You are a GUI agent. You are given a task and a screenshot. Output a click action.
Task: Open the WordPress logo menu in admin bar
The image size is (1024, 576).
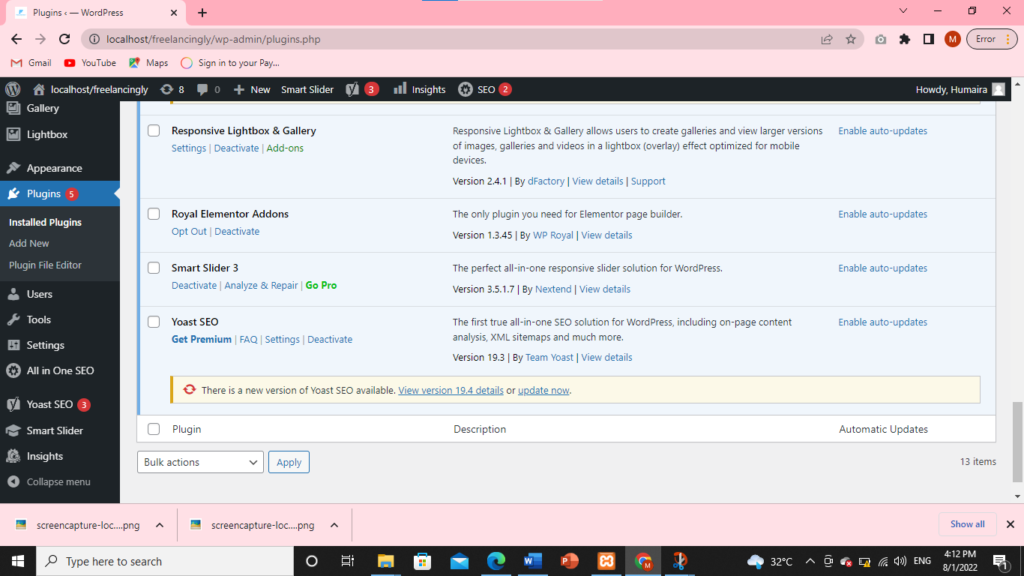[x=12, y=89]
